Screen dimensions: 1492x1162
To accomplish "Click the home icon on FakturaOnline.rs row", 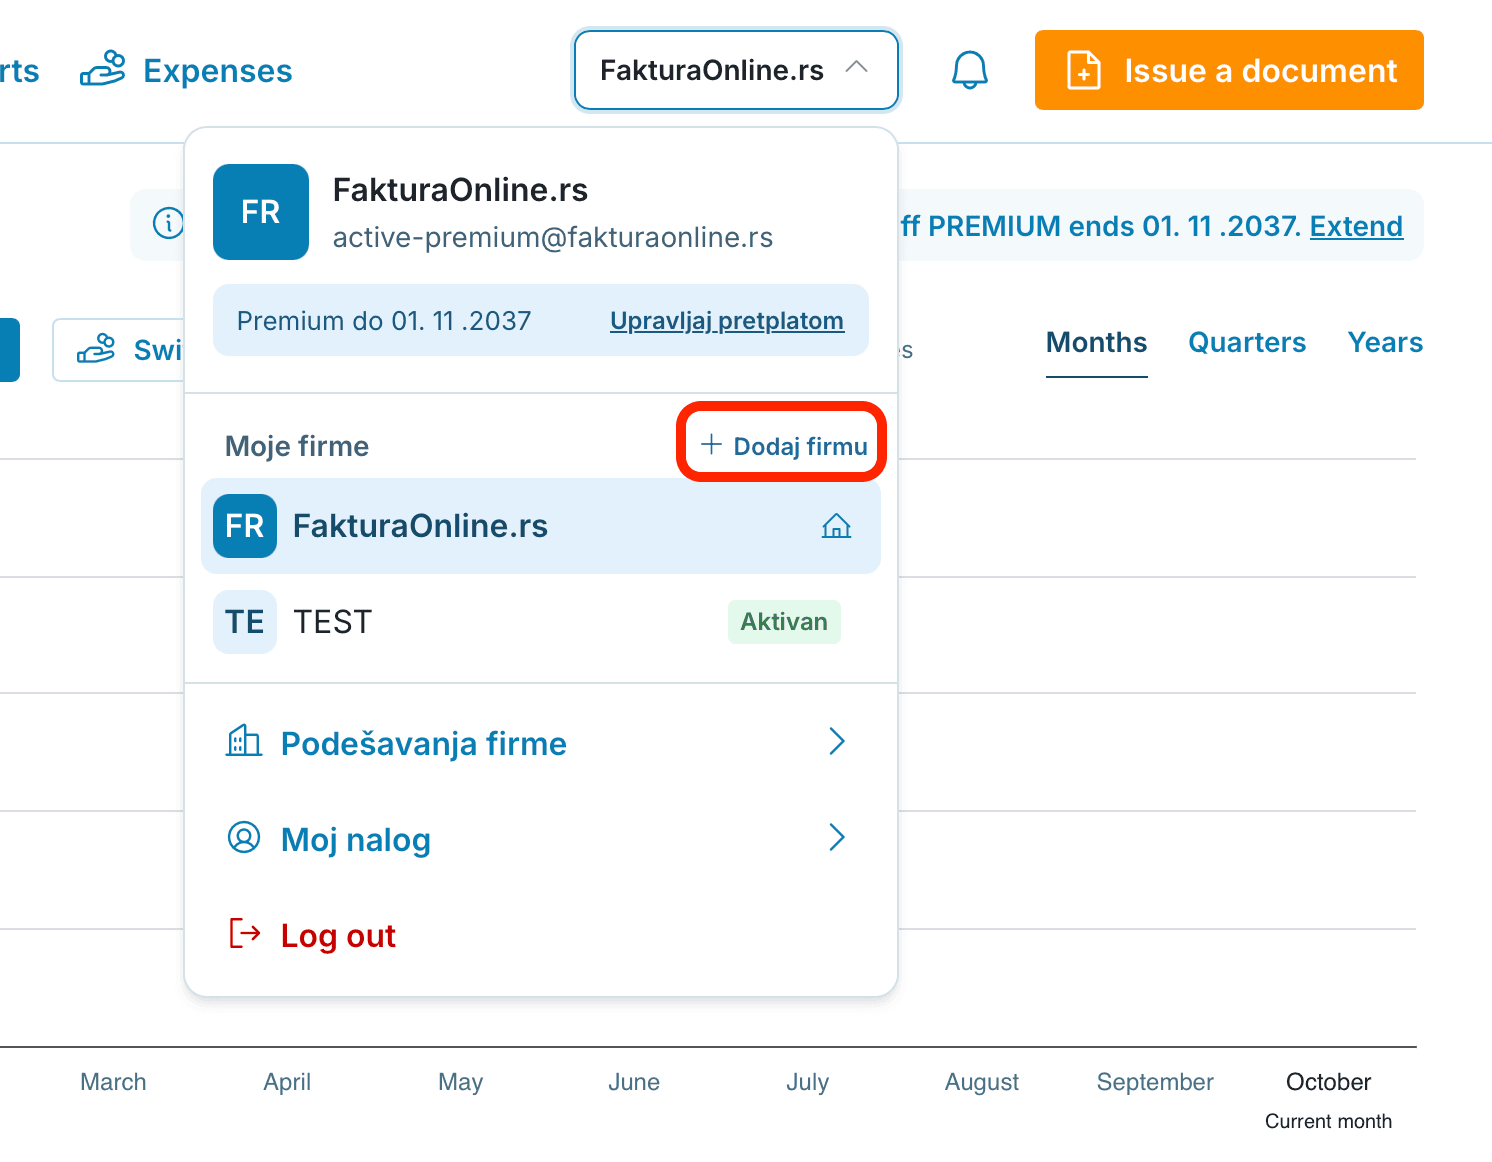I will pyautogui.click(x=836, y=526).
